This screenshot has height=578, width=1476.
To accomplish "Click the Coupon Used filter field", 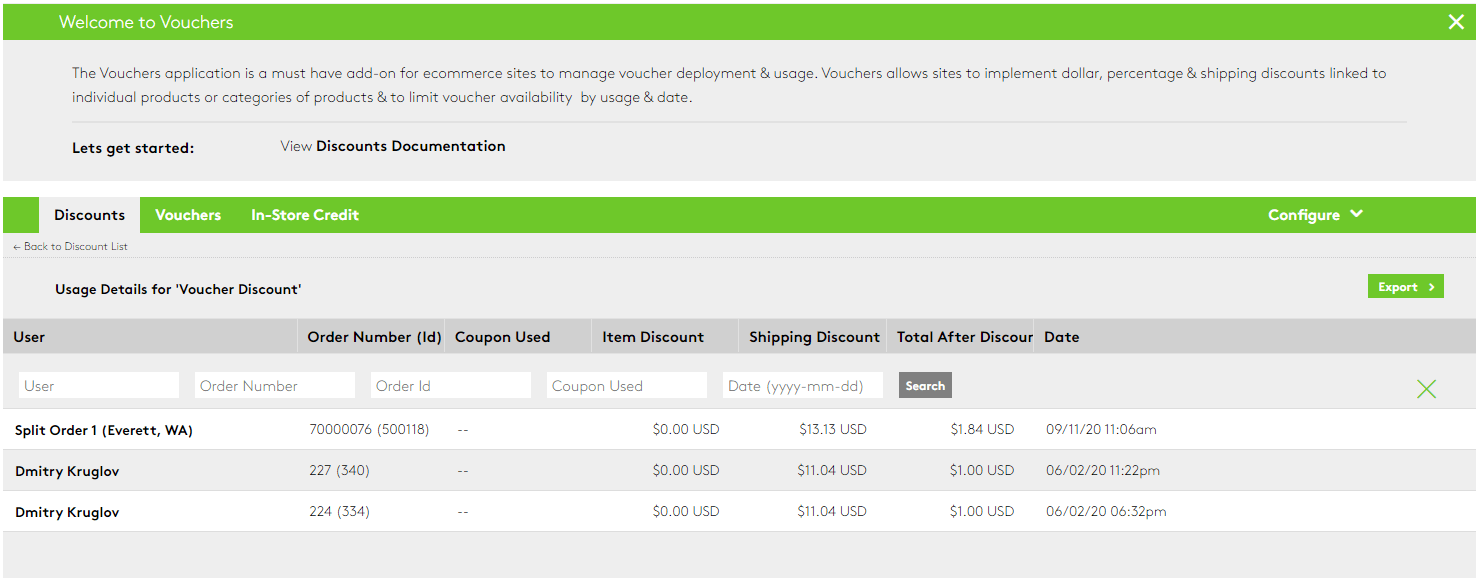I will pos(626,384).
